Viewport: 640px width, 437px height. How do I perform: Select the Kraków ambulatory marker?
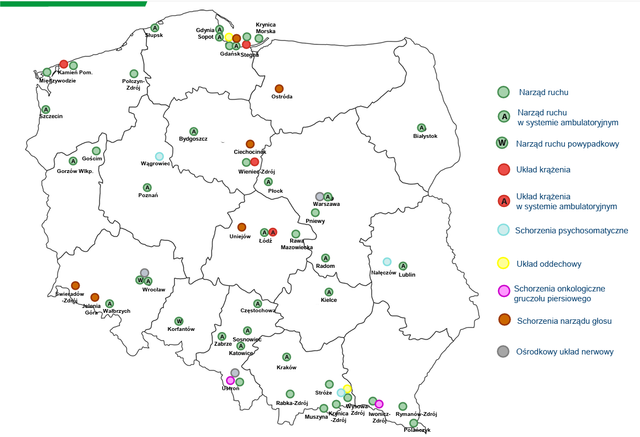tap(287, 357)
